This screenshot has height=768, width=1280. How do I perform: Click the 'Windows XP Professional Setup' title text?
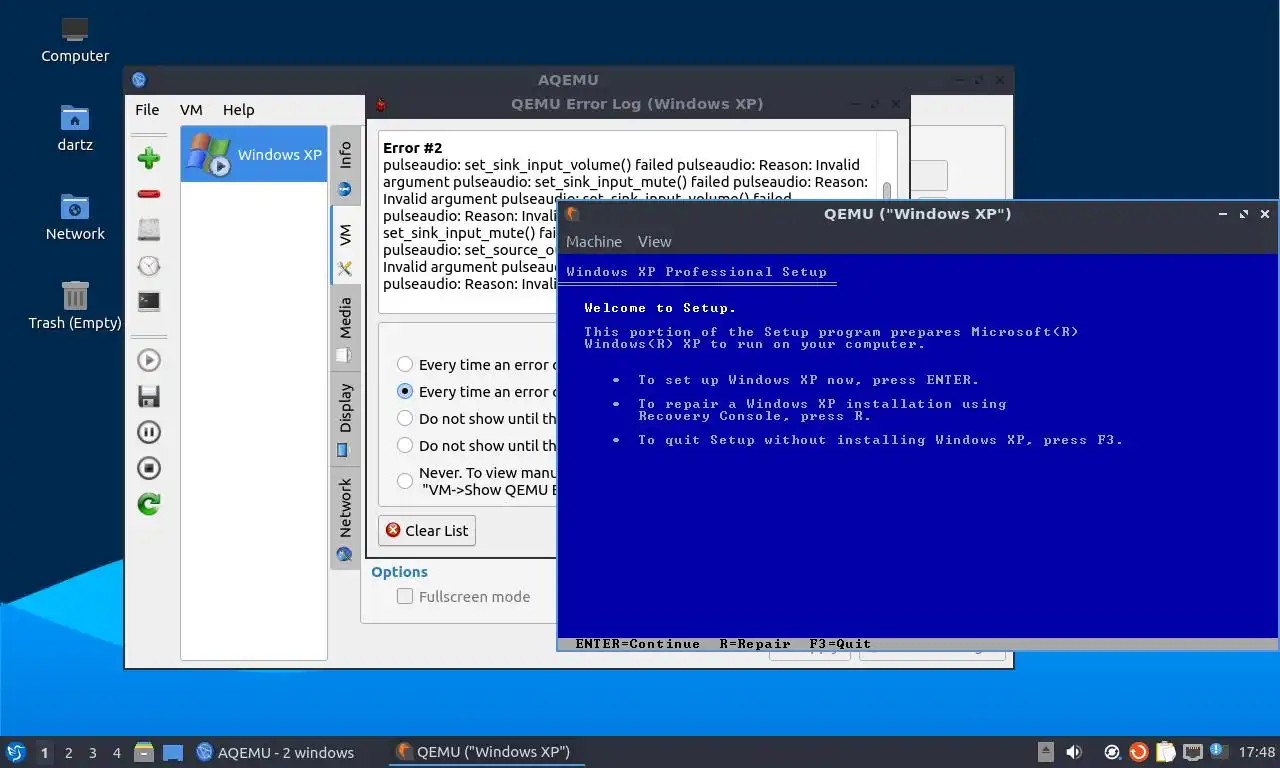697,272
